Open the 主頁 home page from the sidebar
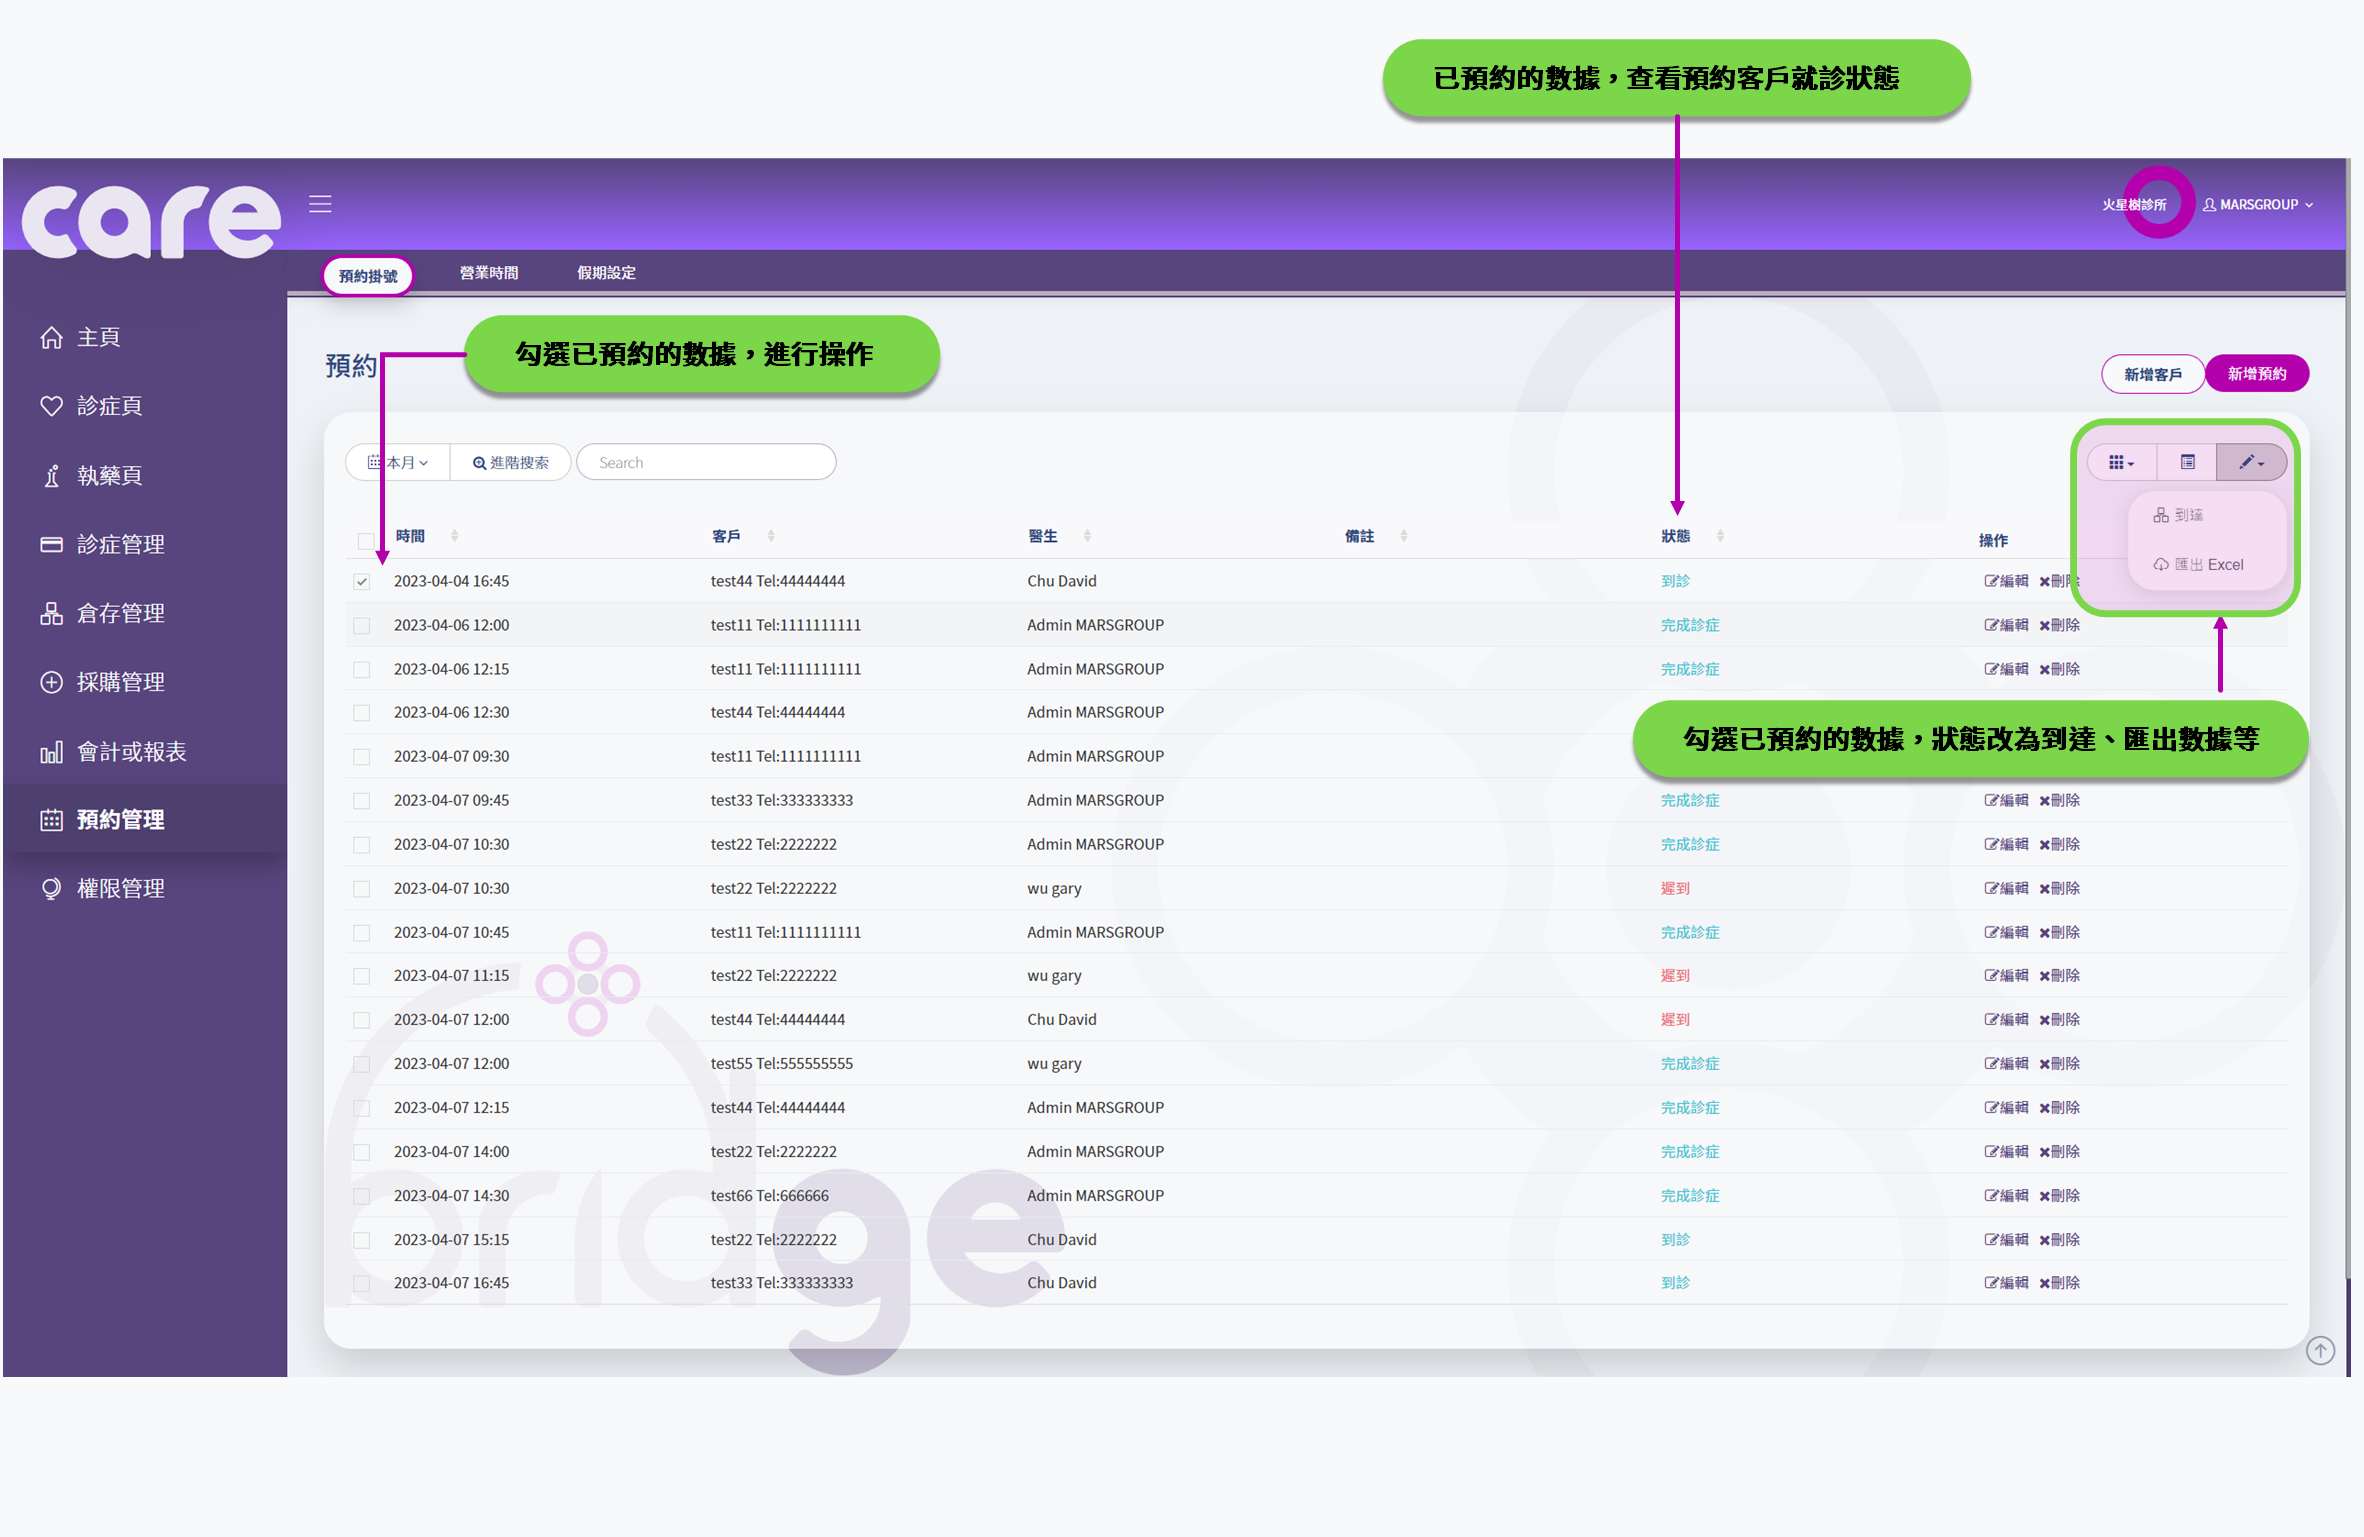Screen dimensions: 2364x1537 (x=98, y=337)
